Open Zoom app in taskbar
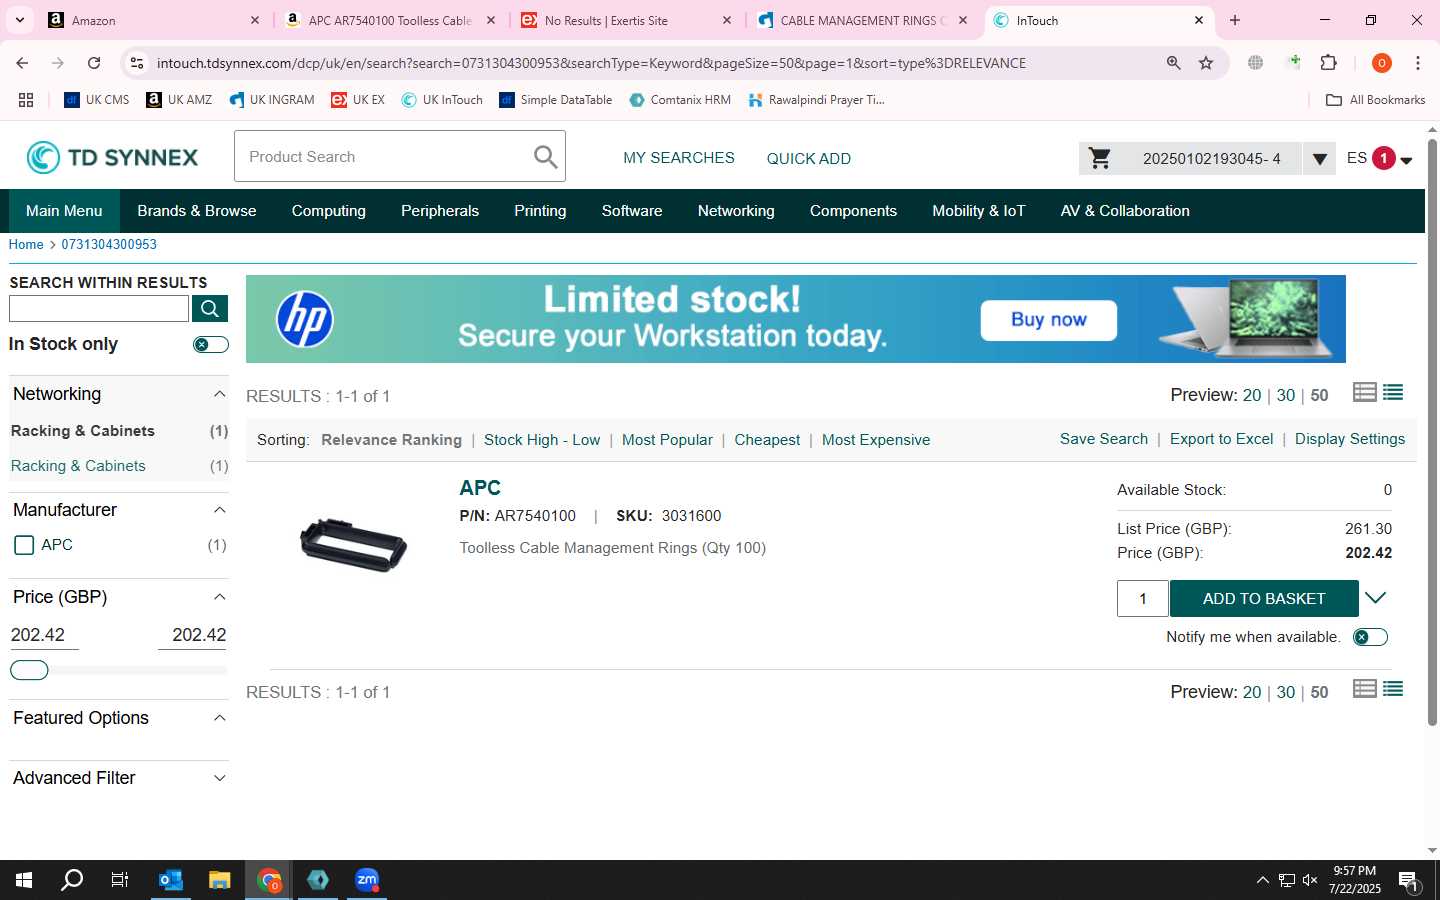 click(x=367, y=880)
